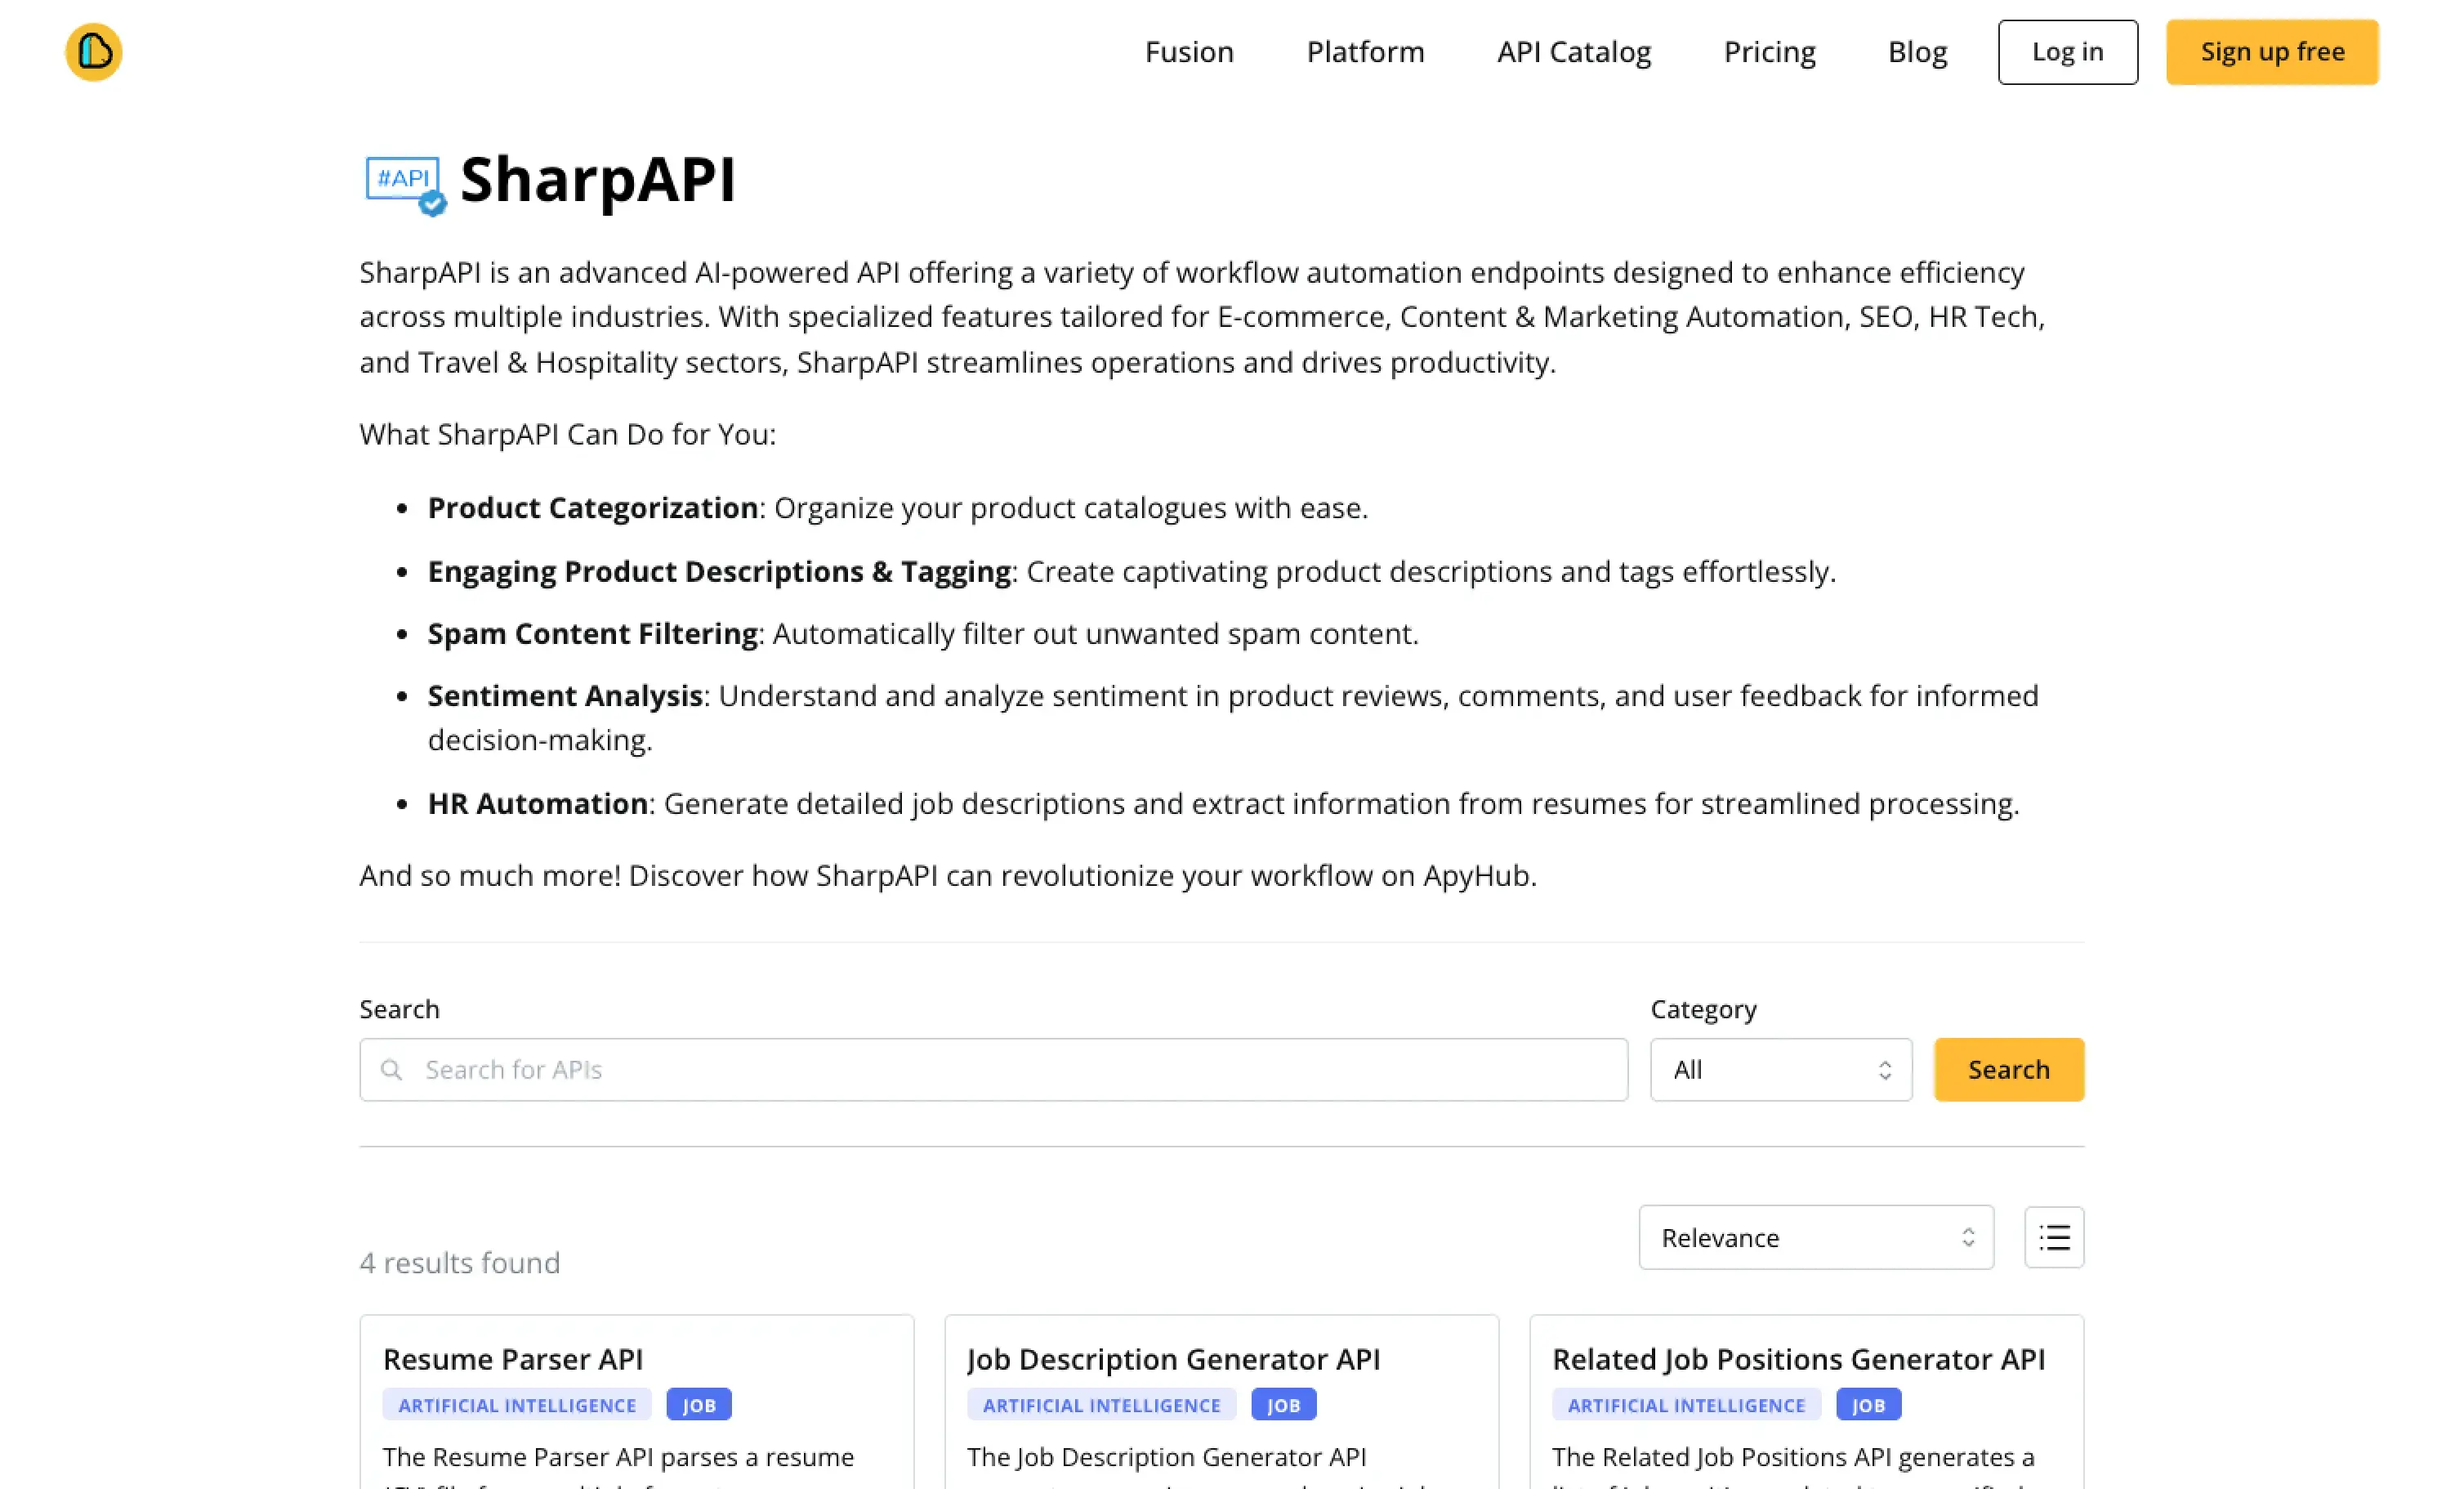
Task: Expand the Relevance sort dropdown
Action: pyautogui.click(x=1816, y=1237)
